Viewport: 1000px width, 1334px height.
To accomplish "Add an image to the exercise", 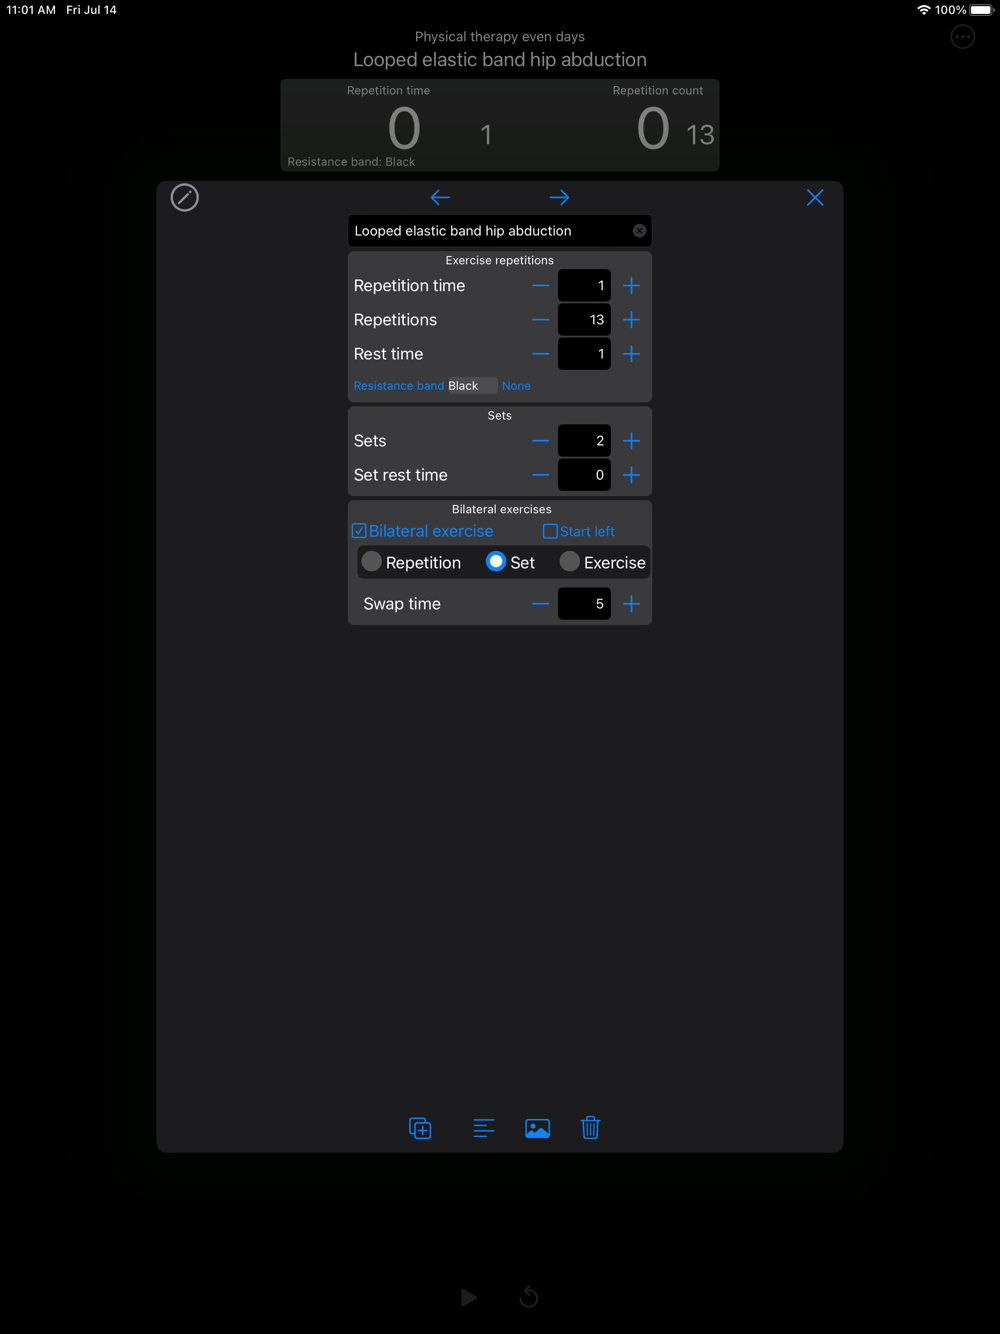I will 538,1128.
